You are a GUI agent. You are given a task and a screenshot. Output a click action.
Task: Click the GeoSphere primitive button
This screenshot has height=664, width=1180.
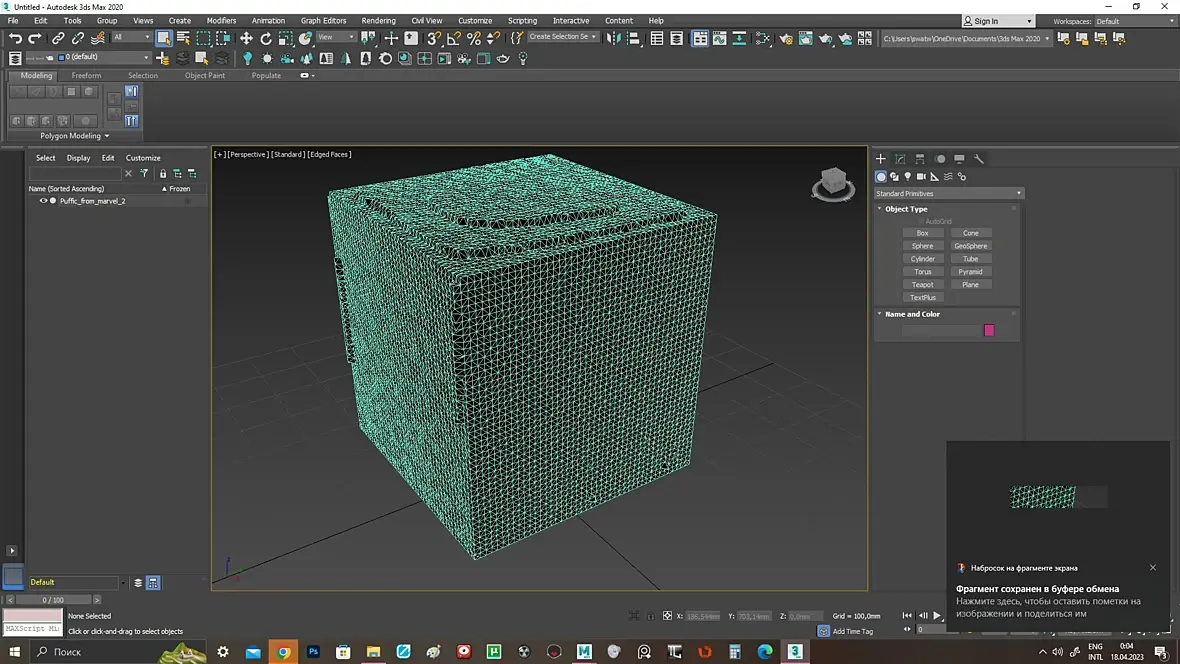[x=970, y=246]
